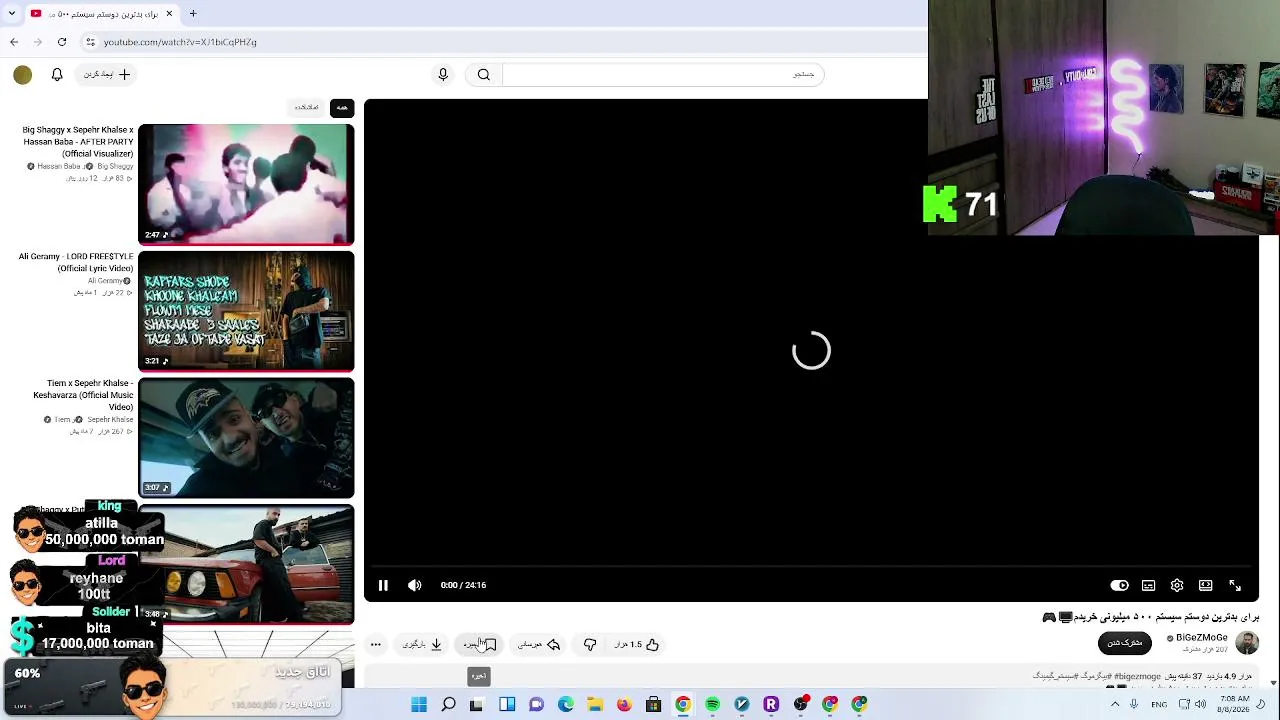Open Firefox from the taskbar

(x=624, y=705)
